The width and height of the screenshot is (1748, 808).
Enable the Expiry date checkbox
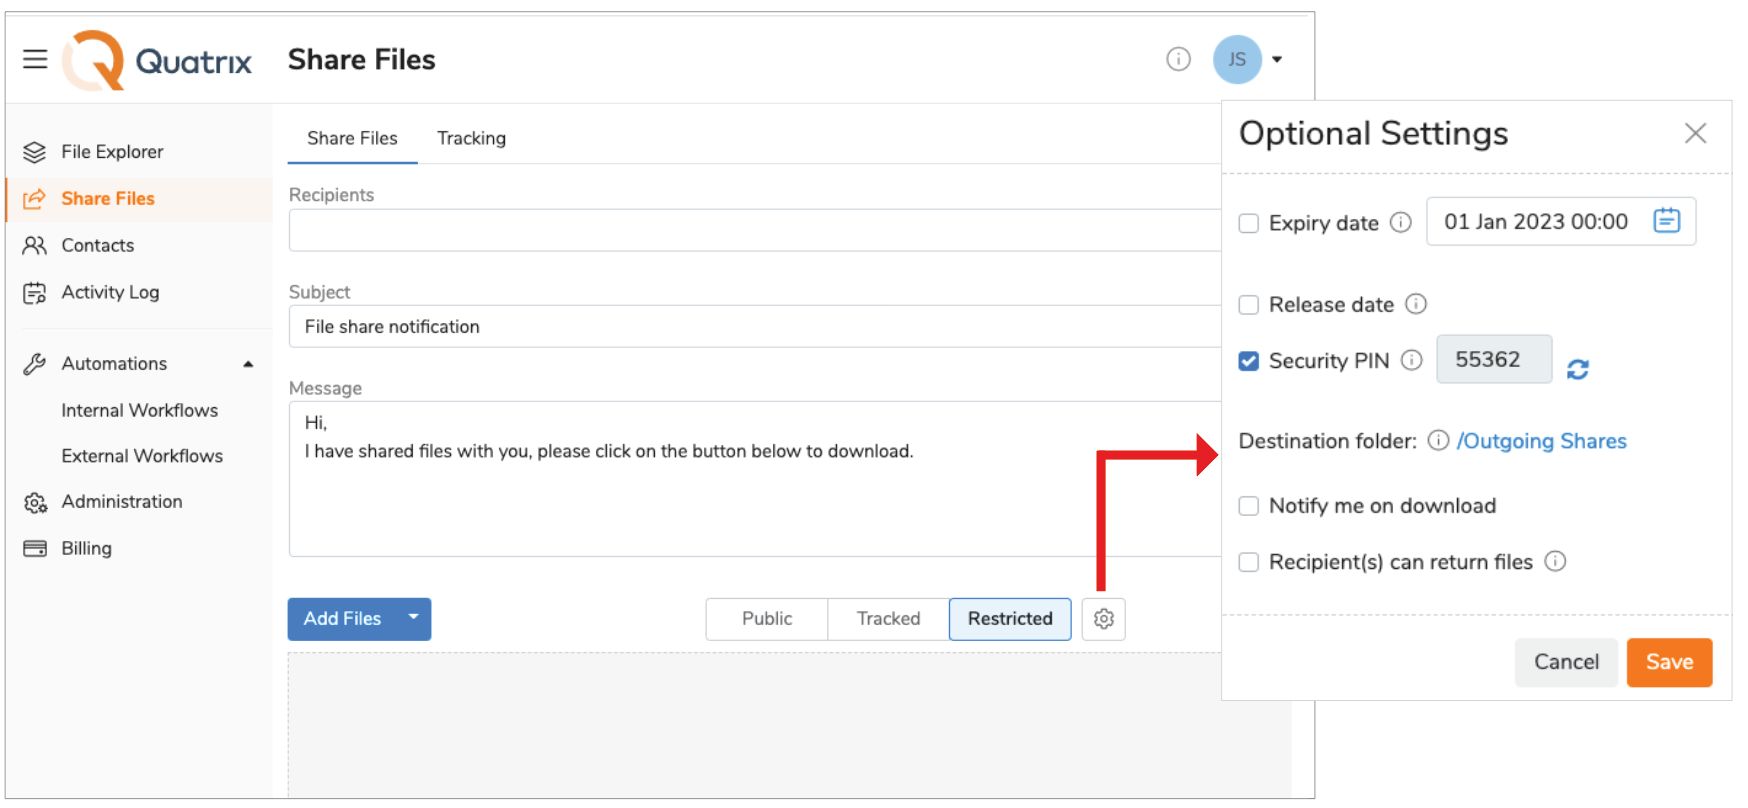pyautogui.click(x=1249, y=223)
